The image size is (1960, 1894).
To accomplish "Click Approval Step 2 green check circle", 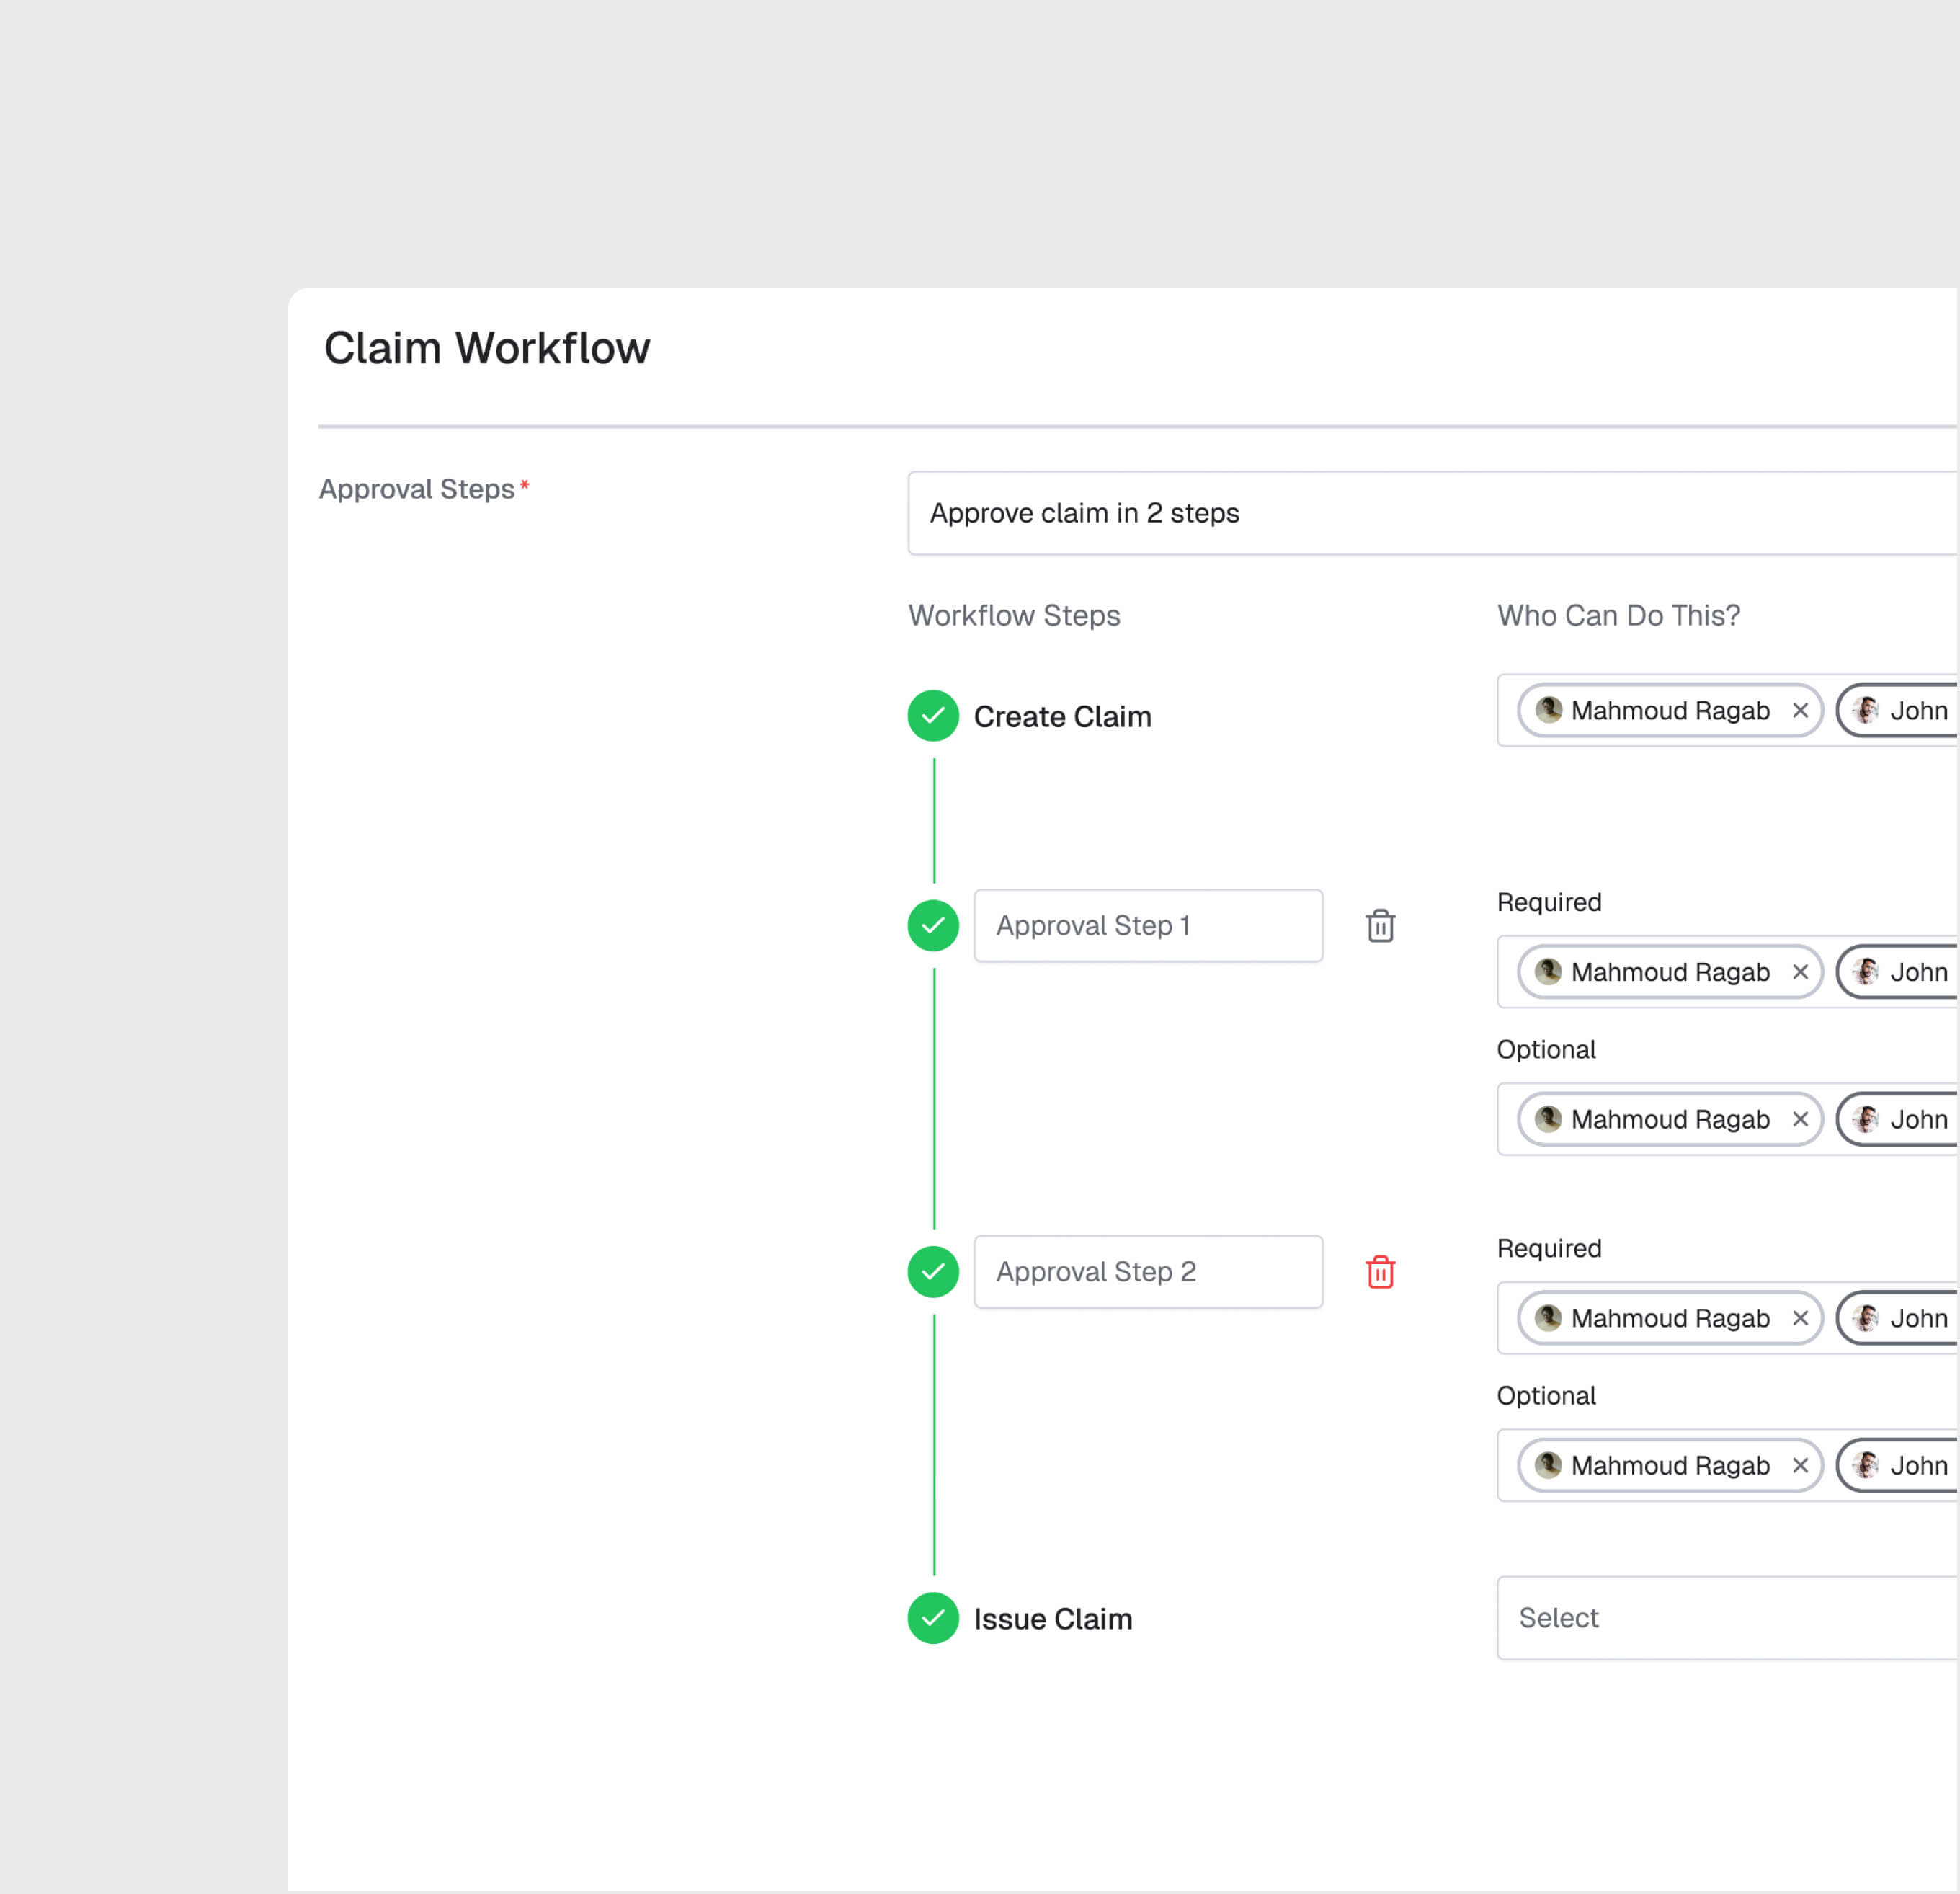I will (x=933, y=1272).
